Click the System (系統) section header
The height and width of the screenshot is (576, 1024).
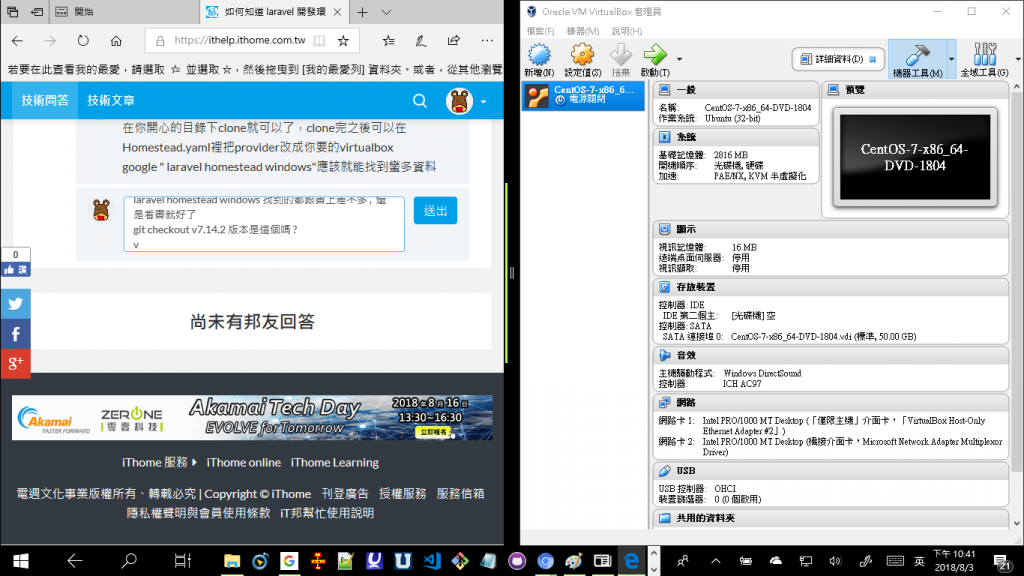pyautogui.click(x=736, y=136)
